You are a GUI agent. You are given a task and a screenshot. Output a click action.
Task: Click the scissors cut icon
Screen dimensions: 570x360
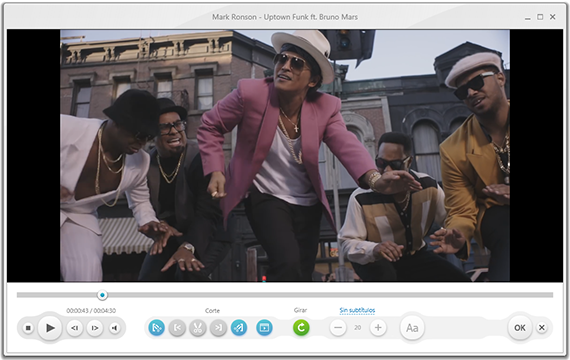pos(197,328)
